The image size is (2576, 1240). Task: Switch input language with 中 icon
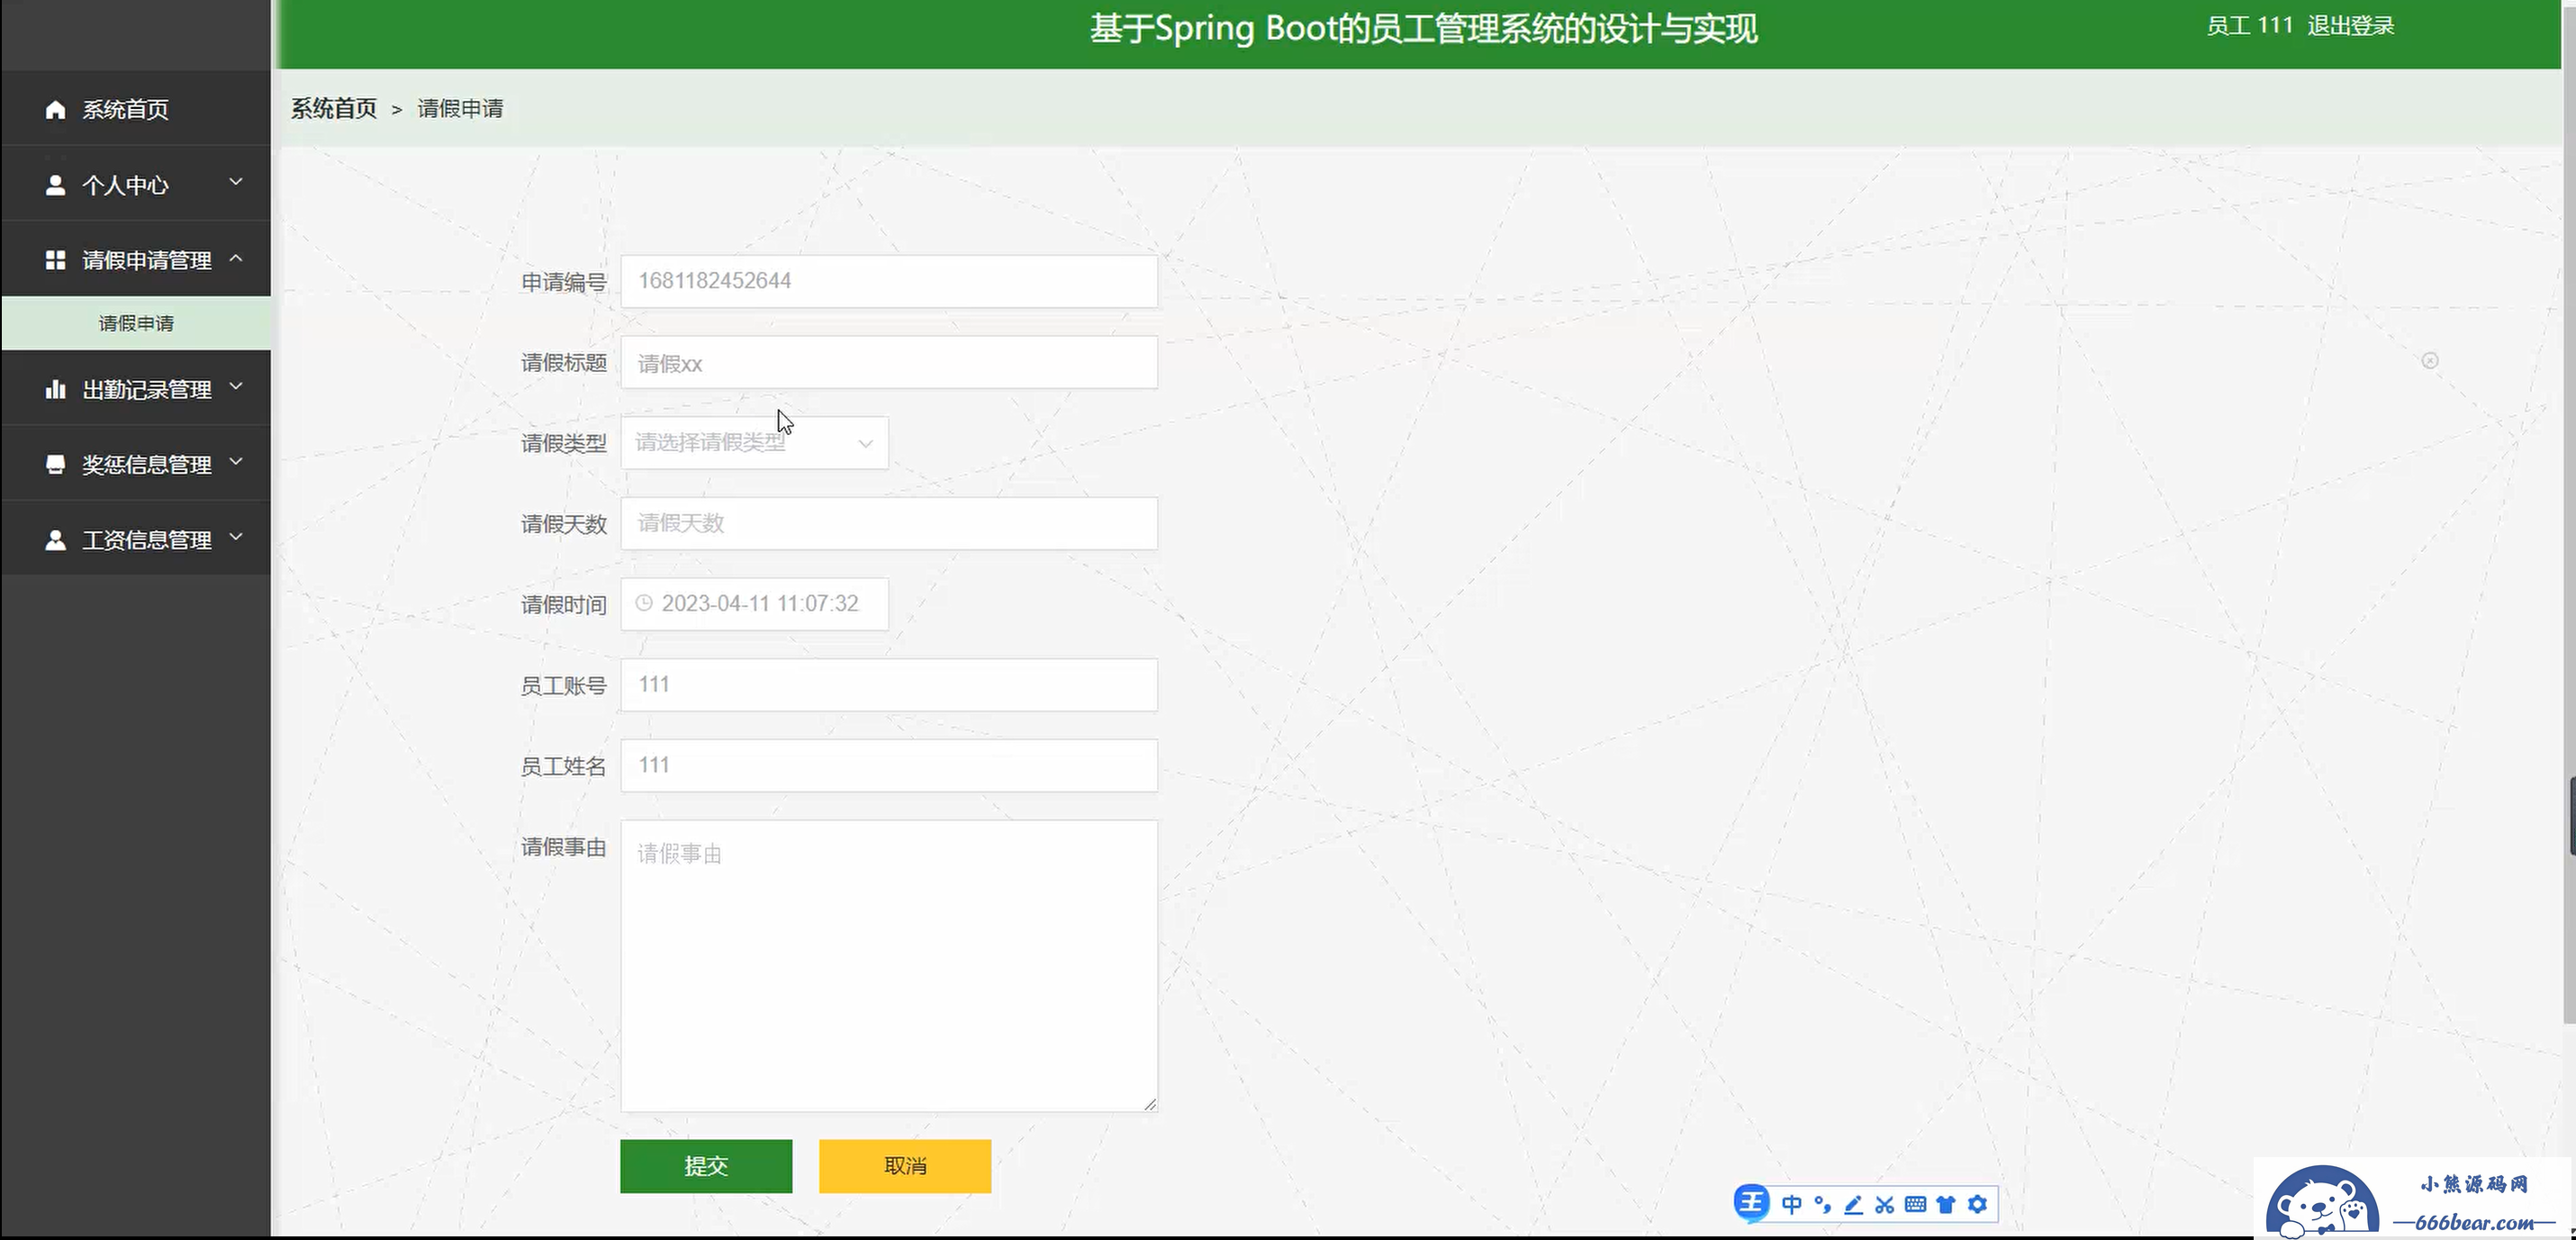point(1791,1204)
